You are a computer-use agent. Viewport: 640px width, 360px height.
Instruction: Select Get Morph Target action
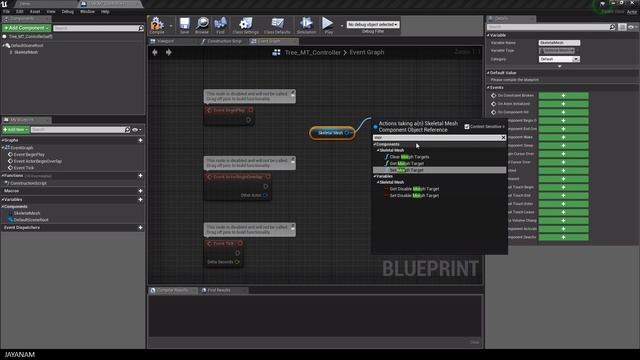pyautogui.click(x=407, y=163)
